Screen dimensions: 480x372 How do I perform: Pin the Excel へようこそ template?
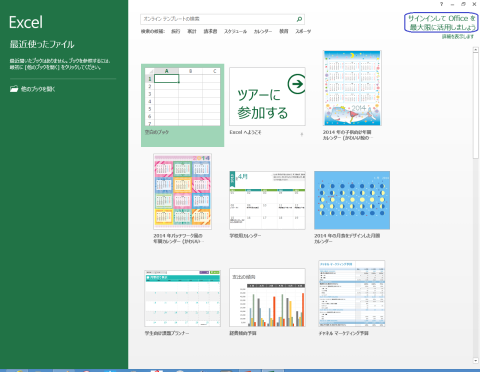pyautogui.click(x=302, y=134)
